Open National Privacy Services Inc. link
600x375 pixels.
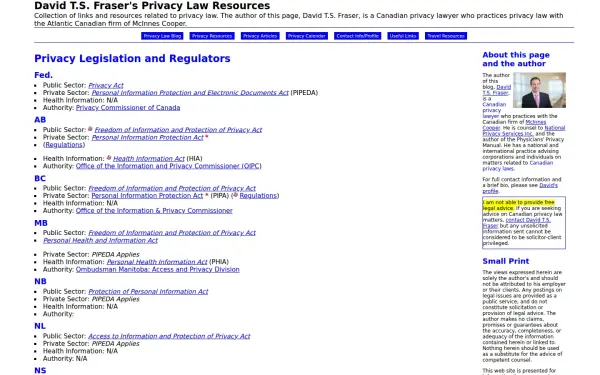523,131
